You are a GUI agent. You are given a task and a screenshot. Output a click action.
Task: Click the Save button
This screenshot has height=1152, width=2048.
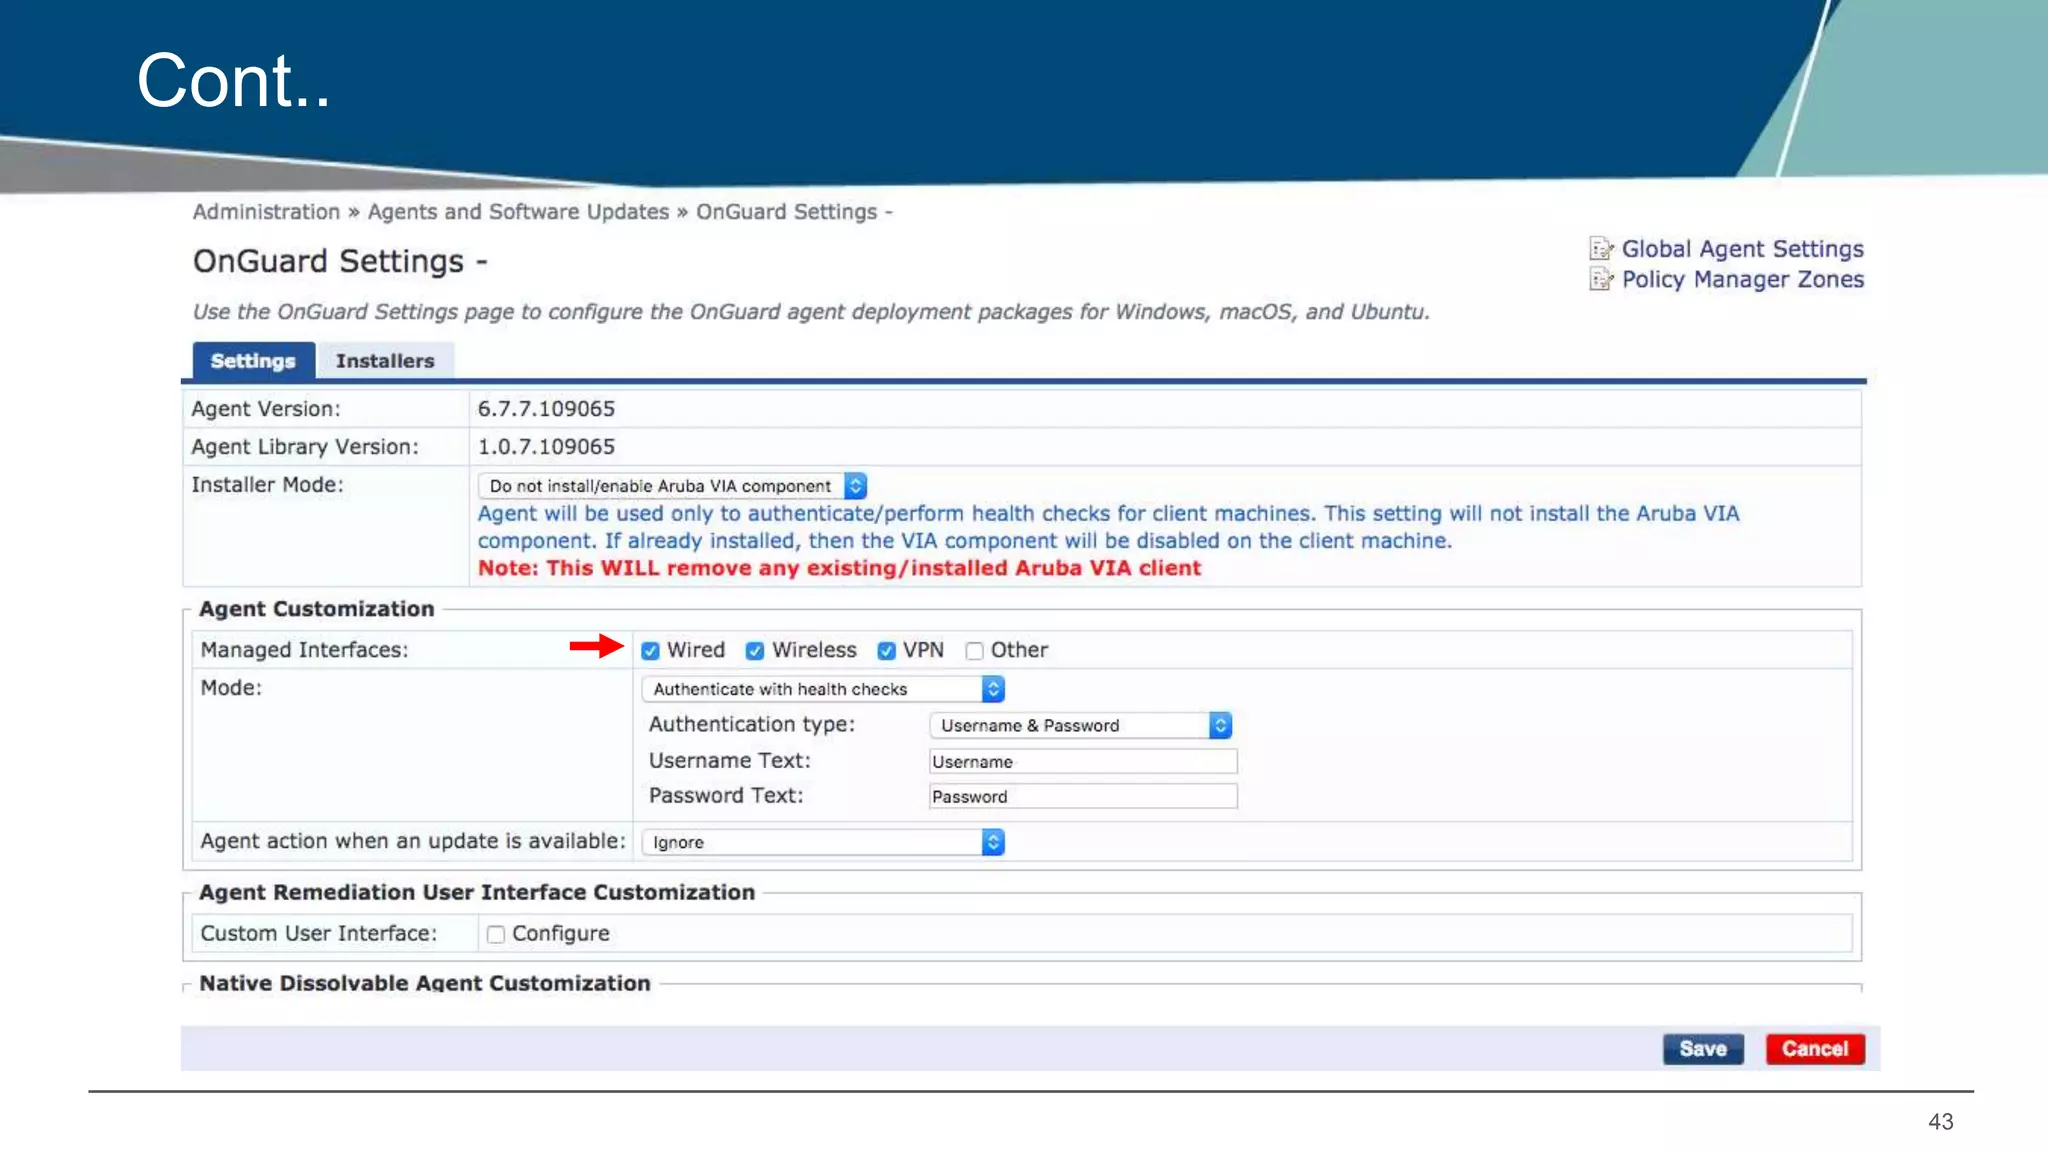pos(1703,1049)
